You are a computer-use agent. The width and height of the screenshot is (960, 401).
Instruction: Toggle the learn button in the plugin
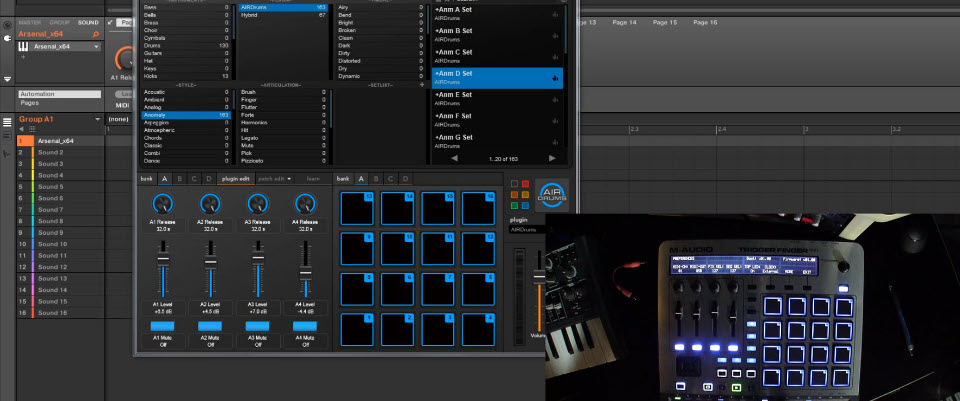click(x=313, y=179)
